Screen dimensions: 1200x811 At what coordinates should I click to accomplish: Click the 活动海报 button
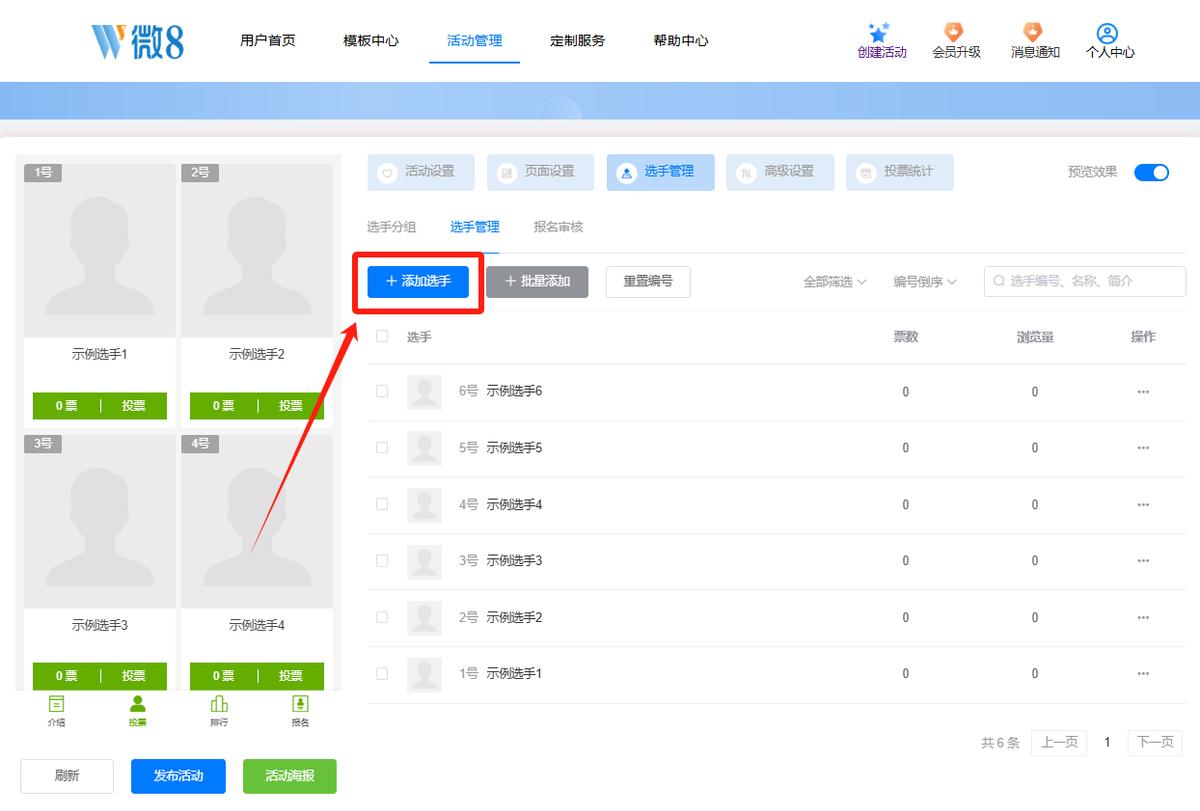[x=290, y=776]
